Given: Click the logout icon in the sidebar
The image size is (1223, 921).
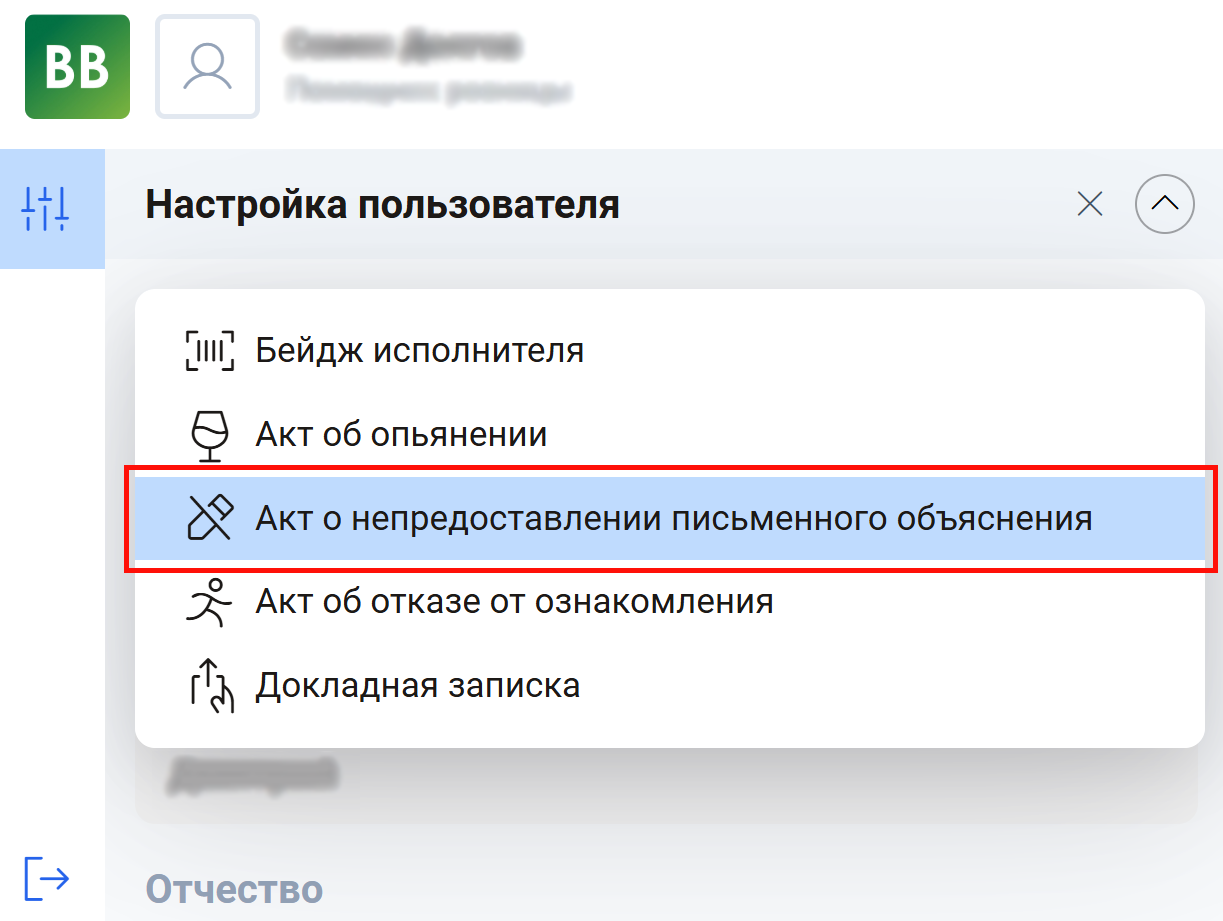Looking at the screenshot, I should pyautogui.click(x=46, y=878).
